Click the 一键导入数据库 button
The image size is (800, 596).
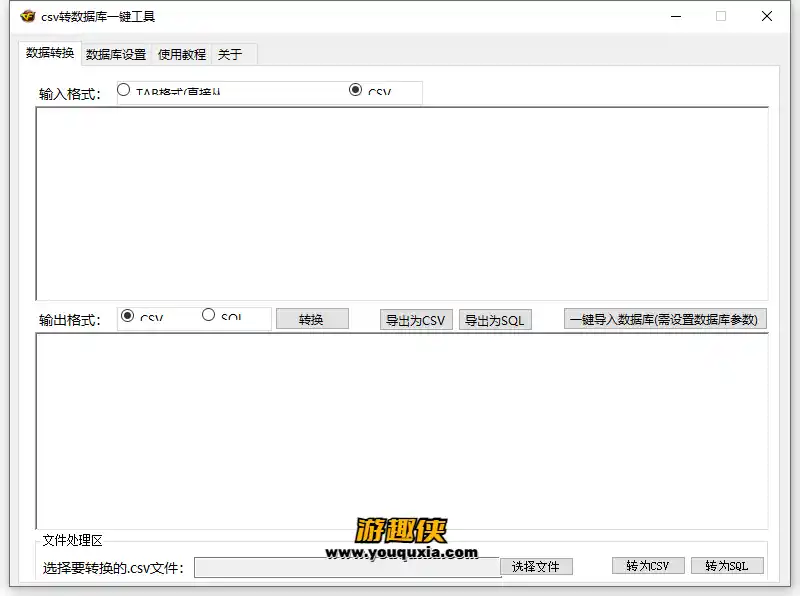point(665,319)
